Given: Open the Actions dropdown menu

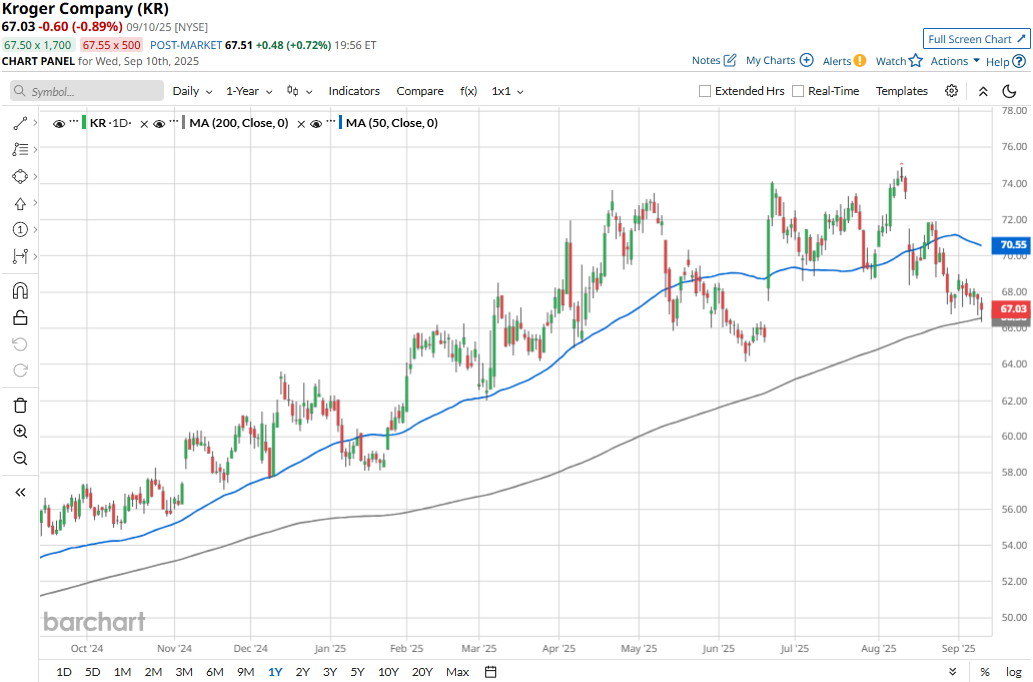Looking at the screenshot, I should 955,61.
